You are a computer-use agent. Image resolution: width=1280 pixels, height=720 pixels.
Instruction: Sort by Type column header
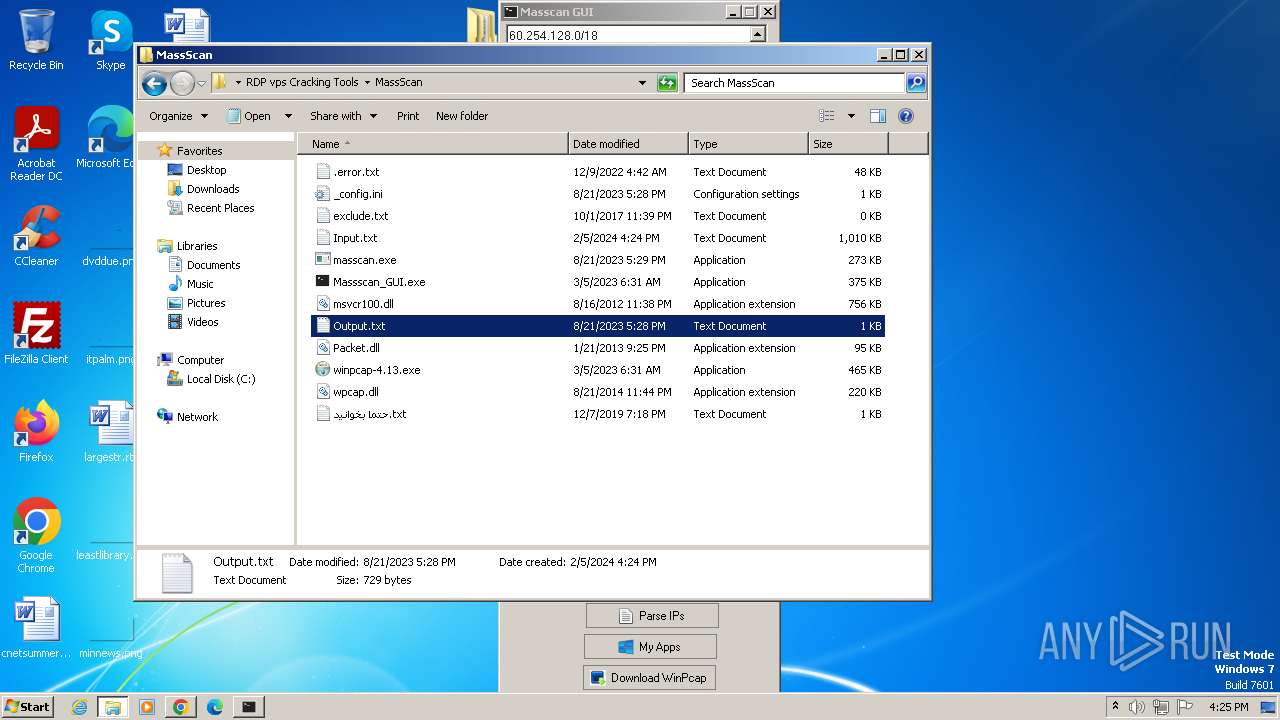[x=748, y=144]
